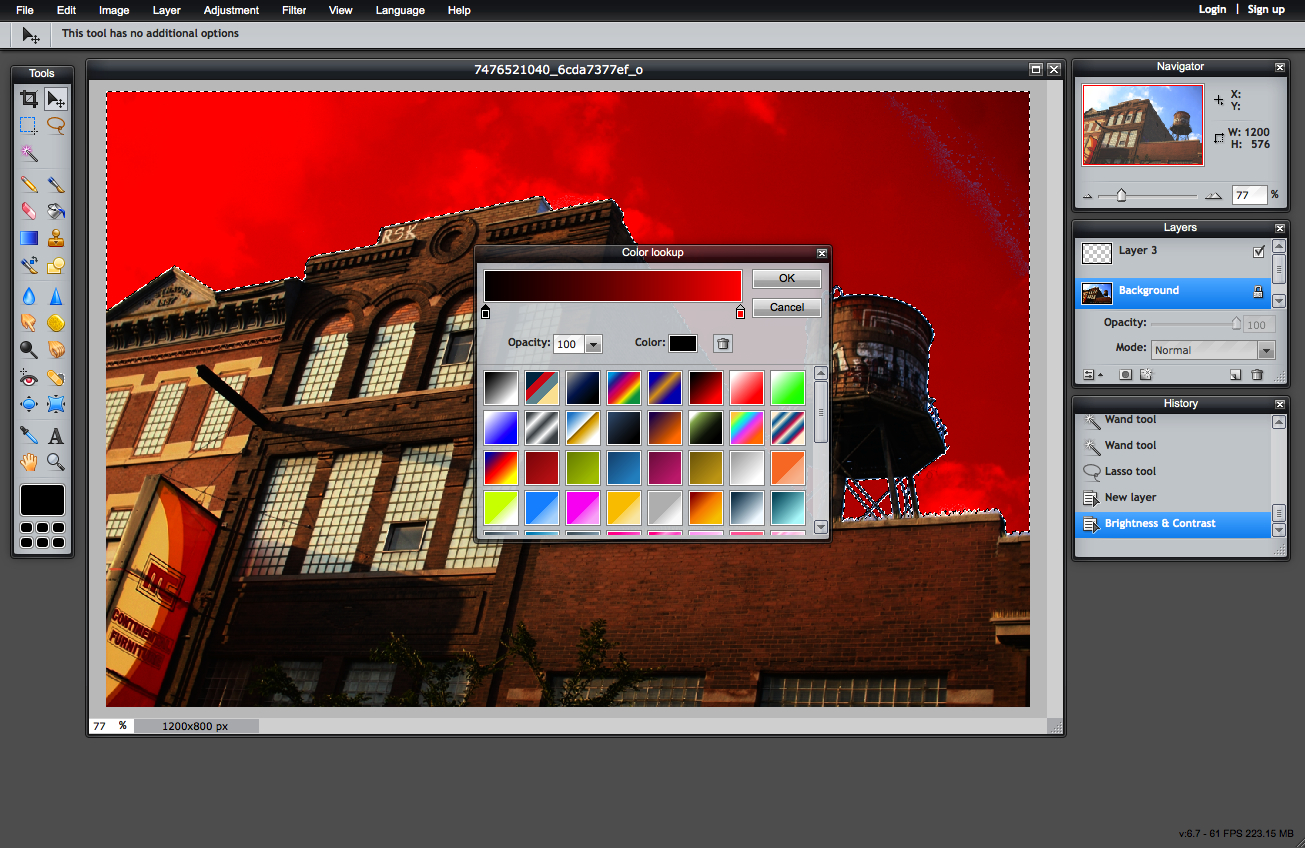
Task: Select the Sharpen cone tool
Action: coord(56,296)
